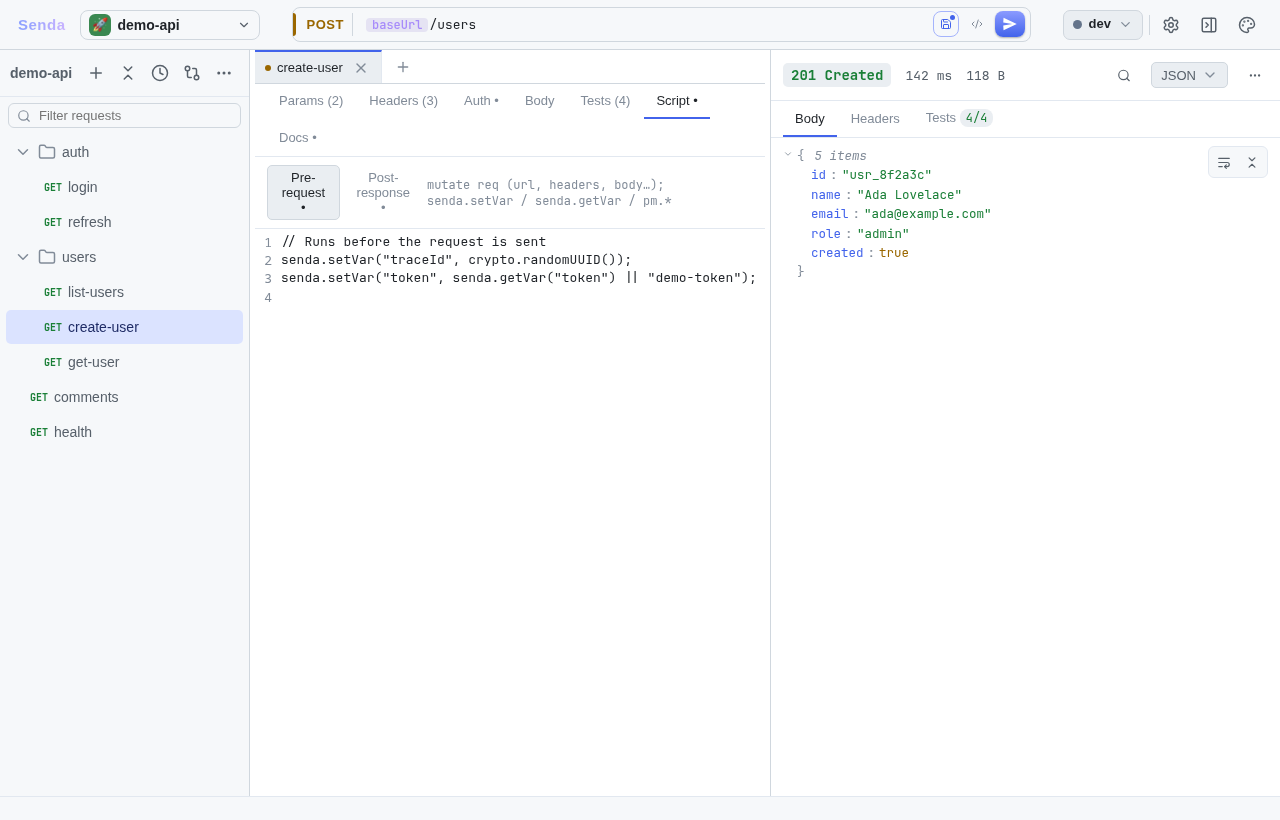Screen dimensions: 1280x820
Task: Click the "admin" role value
Action: tap(883, 234)
